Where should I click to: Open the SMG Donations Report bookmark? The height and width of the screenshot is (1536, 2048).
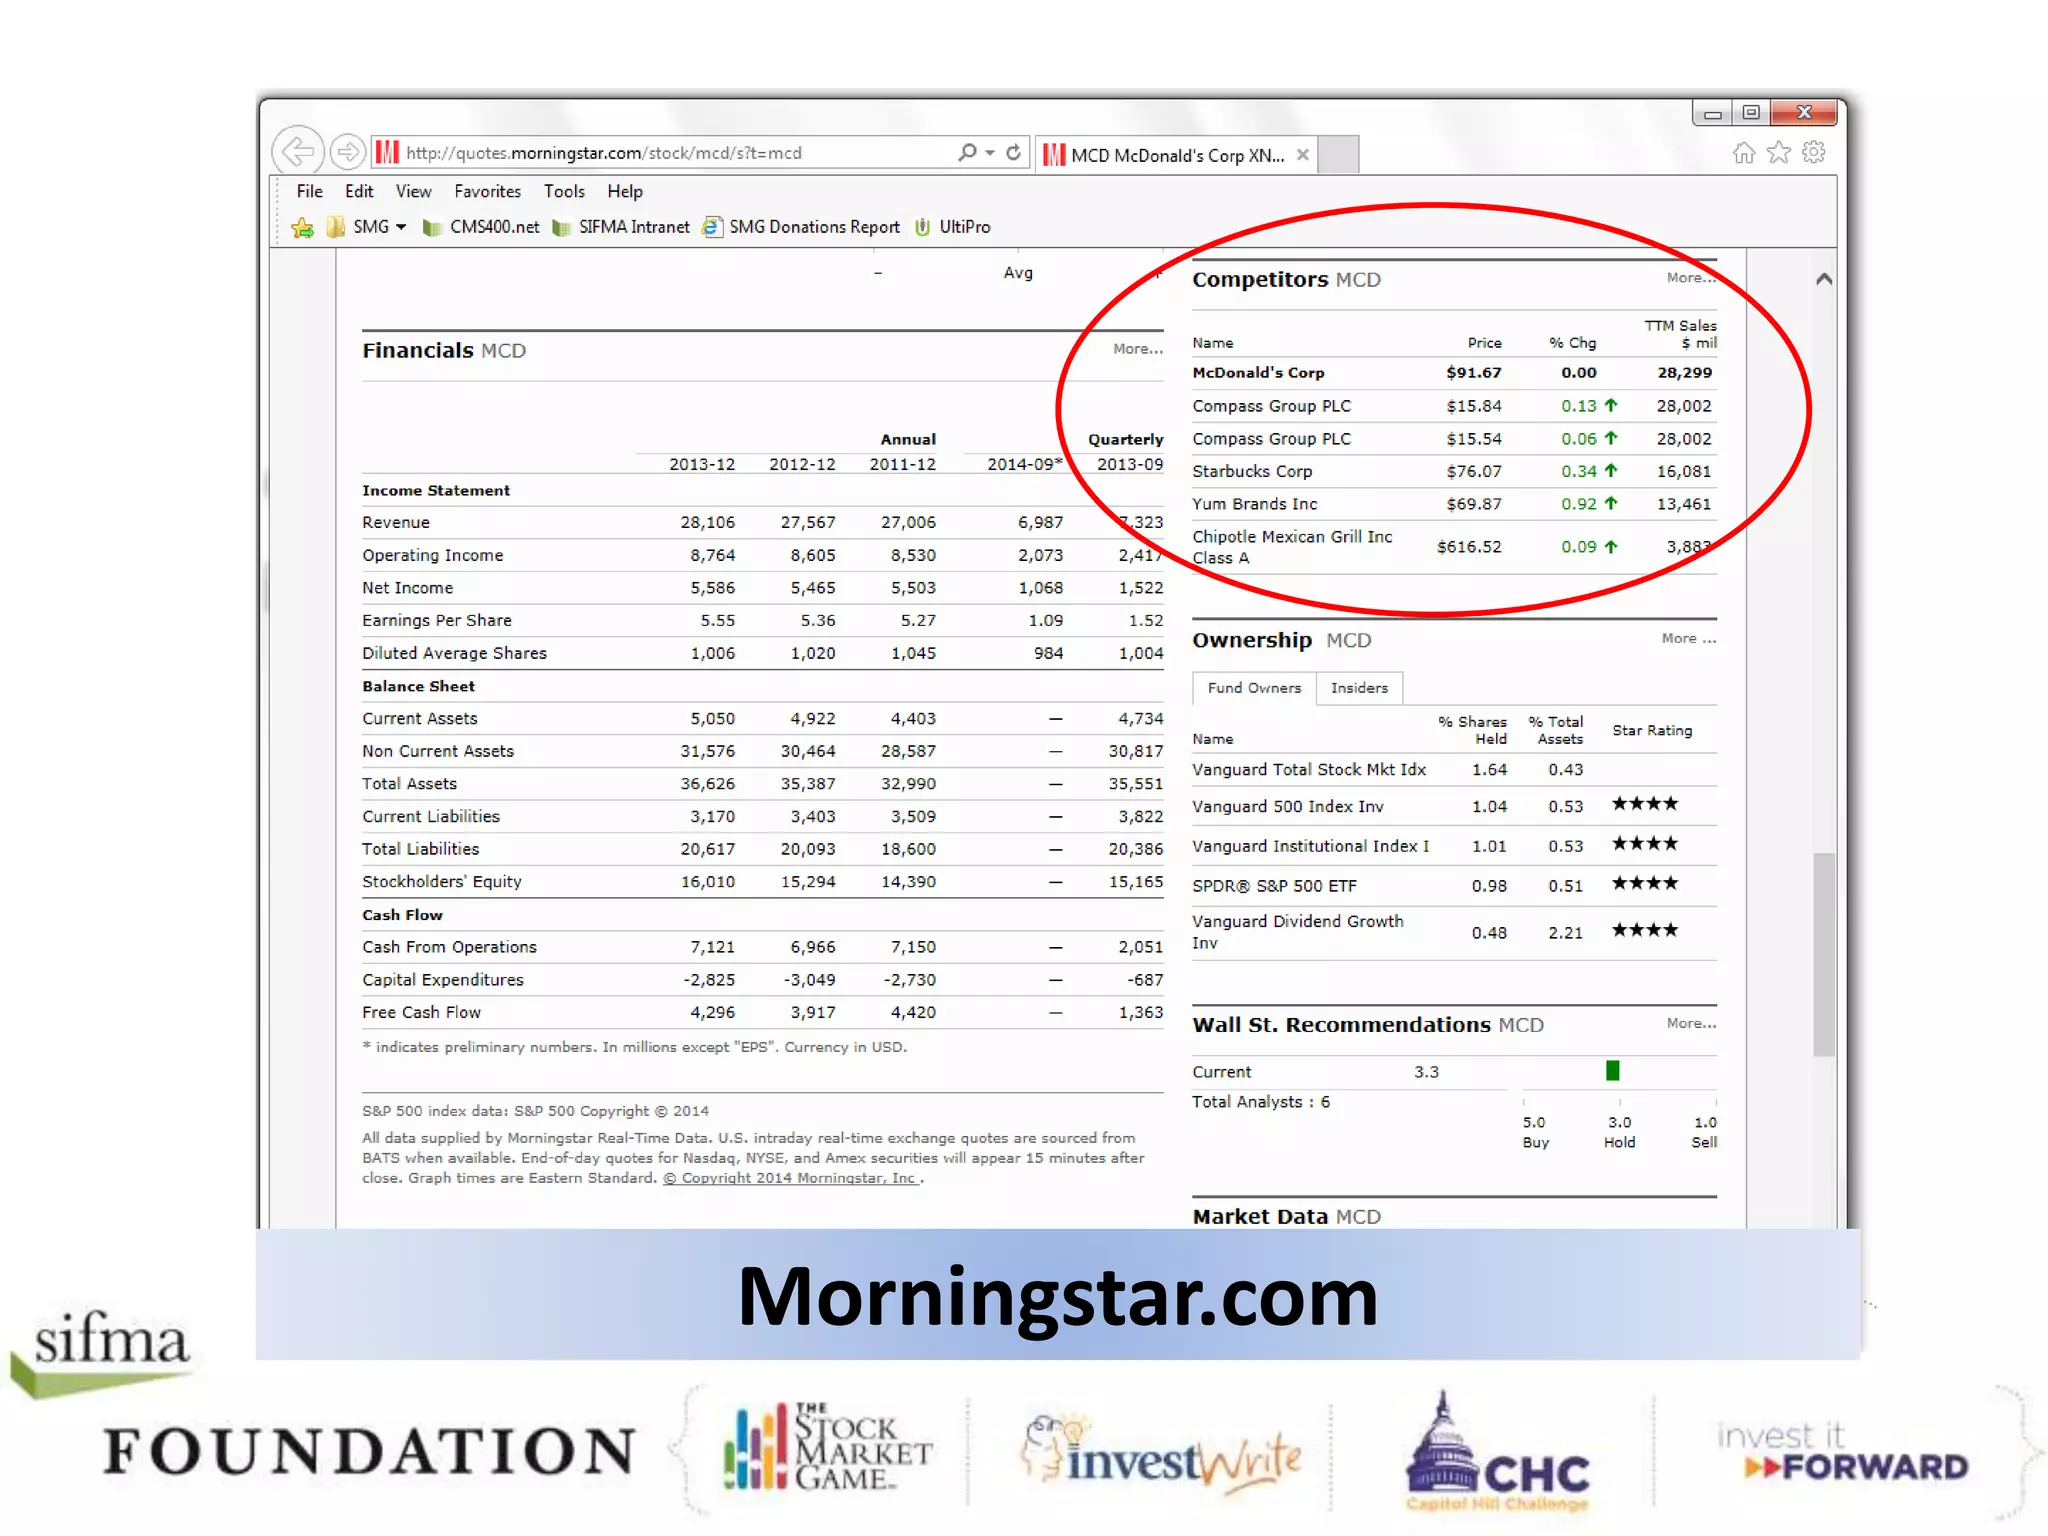click(x=813, y=227)
